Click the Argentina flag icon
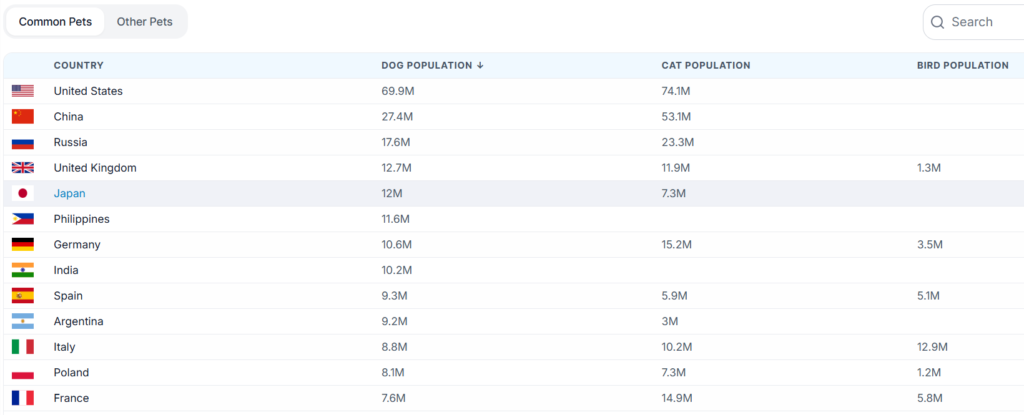 (23, 321)
